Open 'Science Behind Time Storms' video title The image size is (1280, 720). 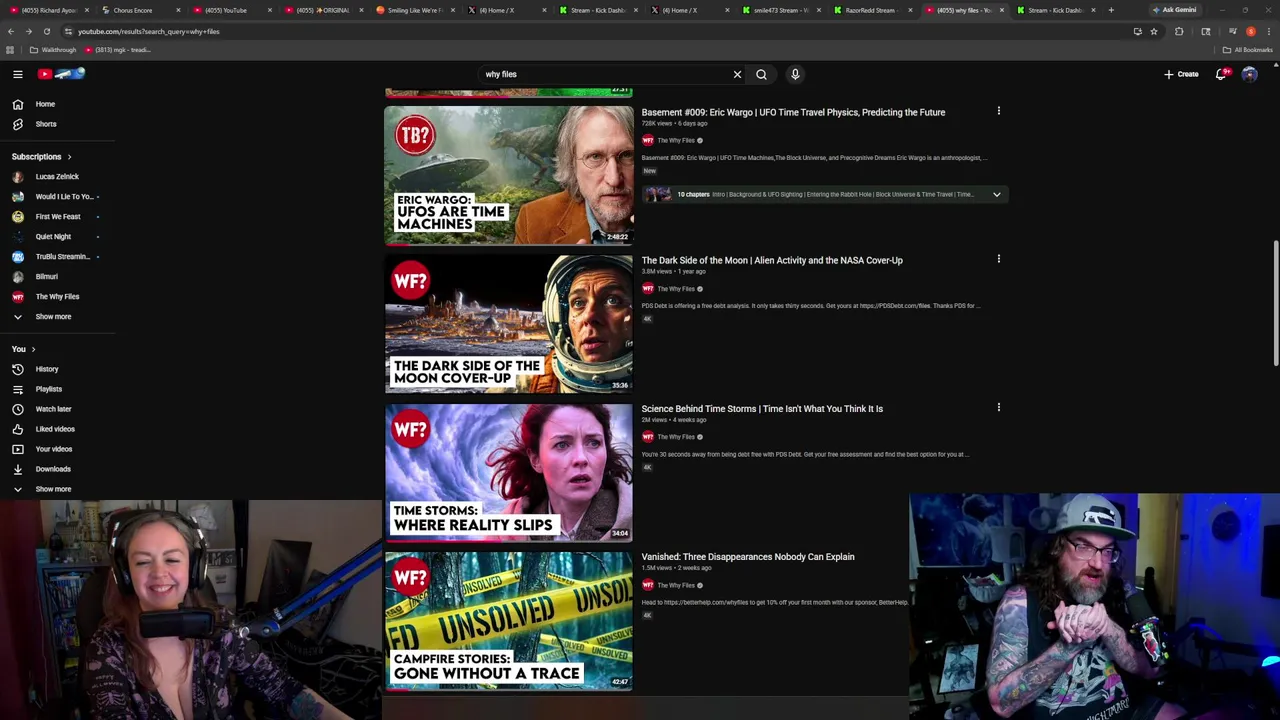(762, 408)
